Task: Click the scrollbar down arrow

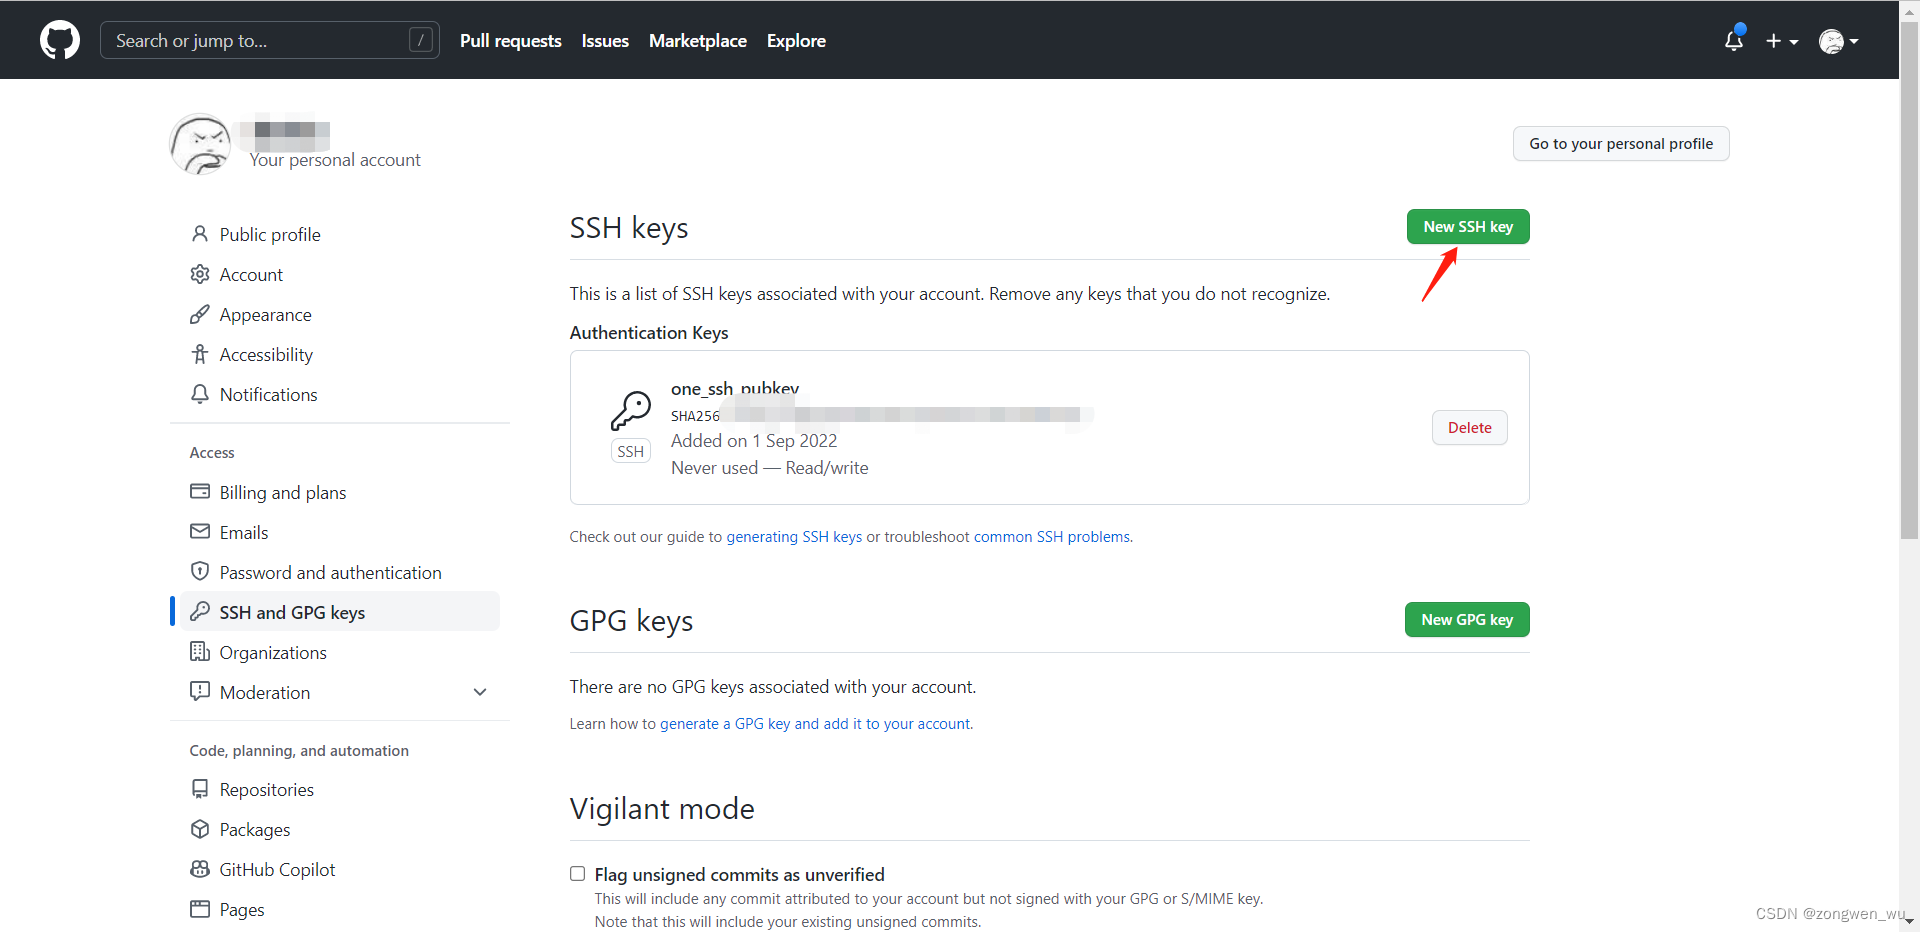Action: [1910, 922]
